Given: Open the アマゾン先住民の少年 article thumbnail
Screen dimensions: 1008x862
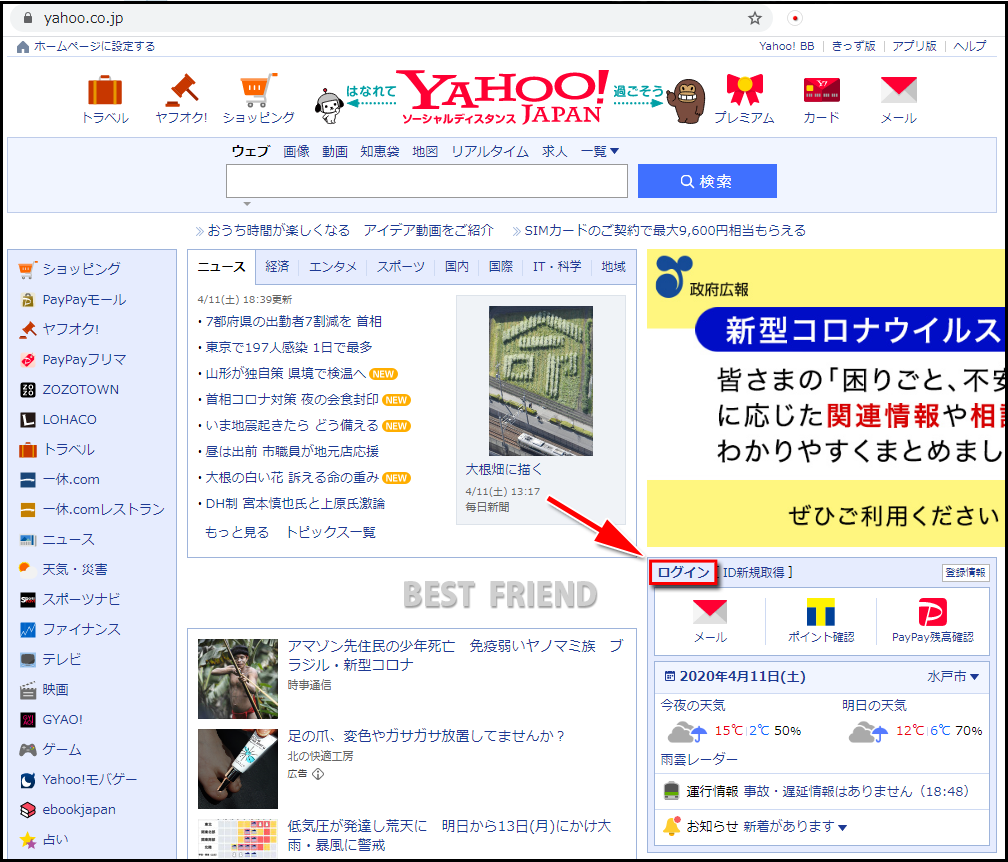Looking at the screenshot, I should 238,679.
